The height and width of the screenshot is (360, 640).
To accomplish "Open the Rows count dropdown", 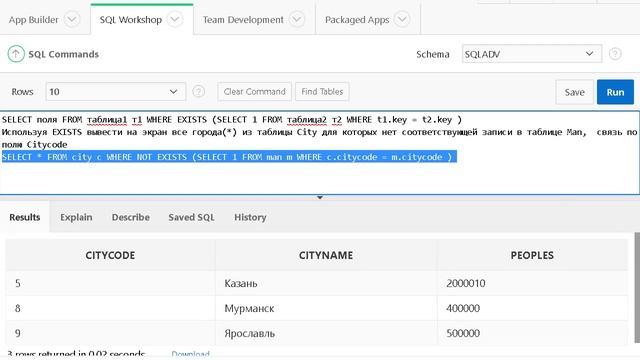I will point(116,92).
